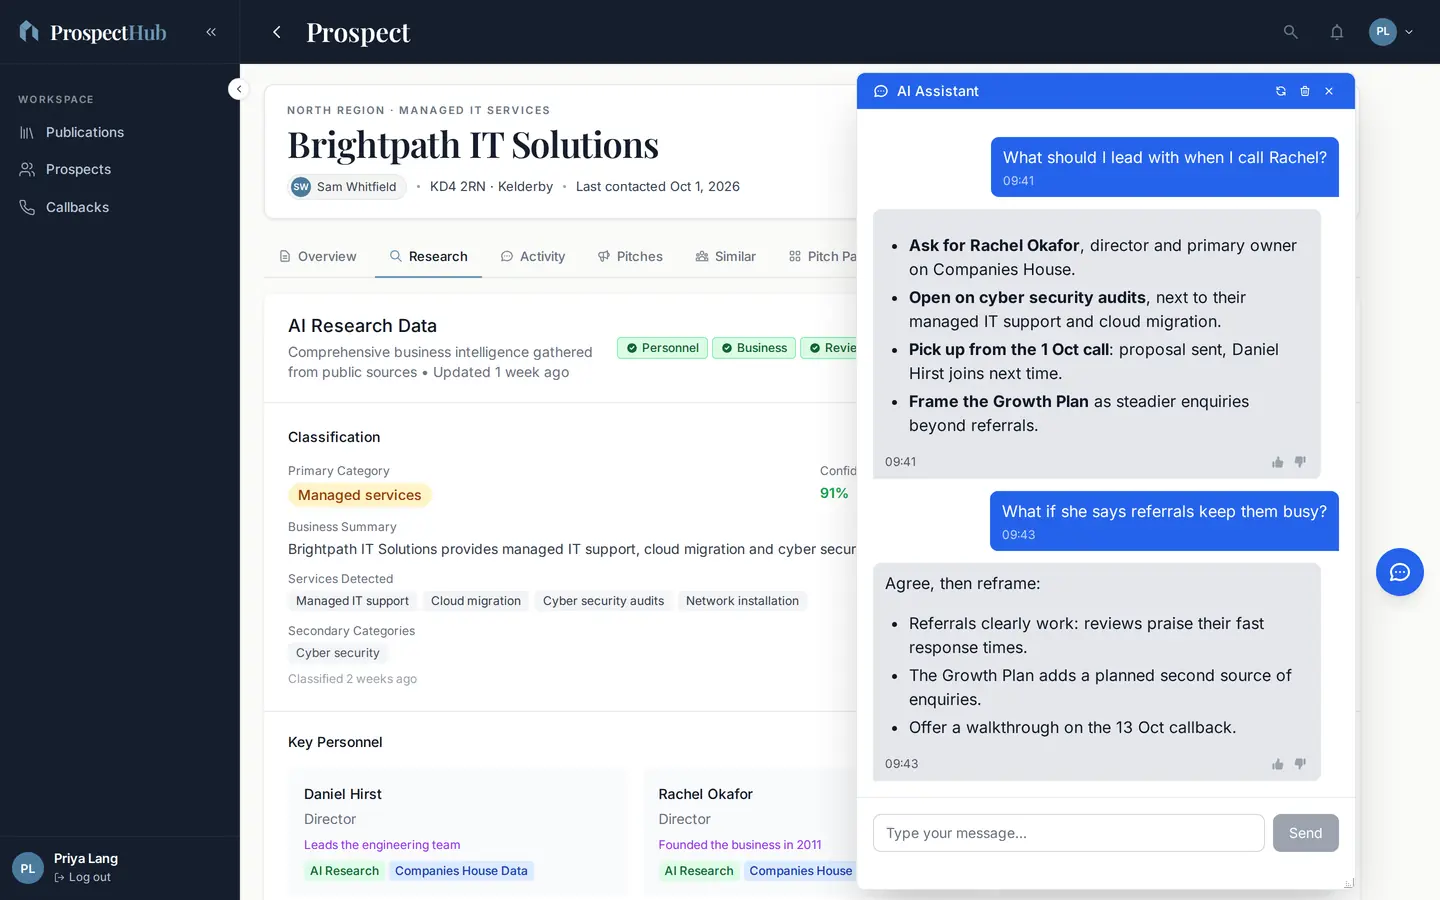Like the 09:43 assistant reply
Viewport: 1440px width, 900px height.
(1277, 764)
